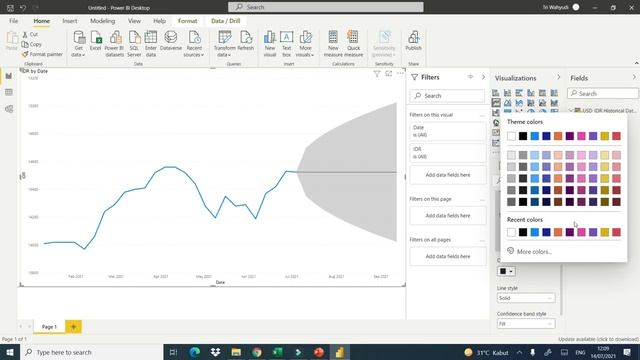
Task: Open the color dropdown button
Action: click(x=506, y=271)
